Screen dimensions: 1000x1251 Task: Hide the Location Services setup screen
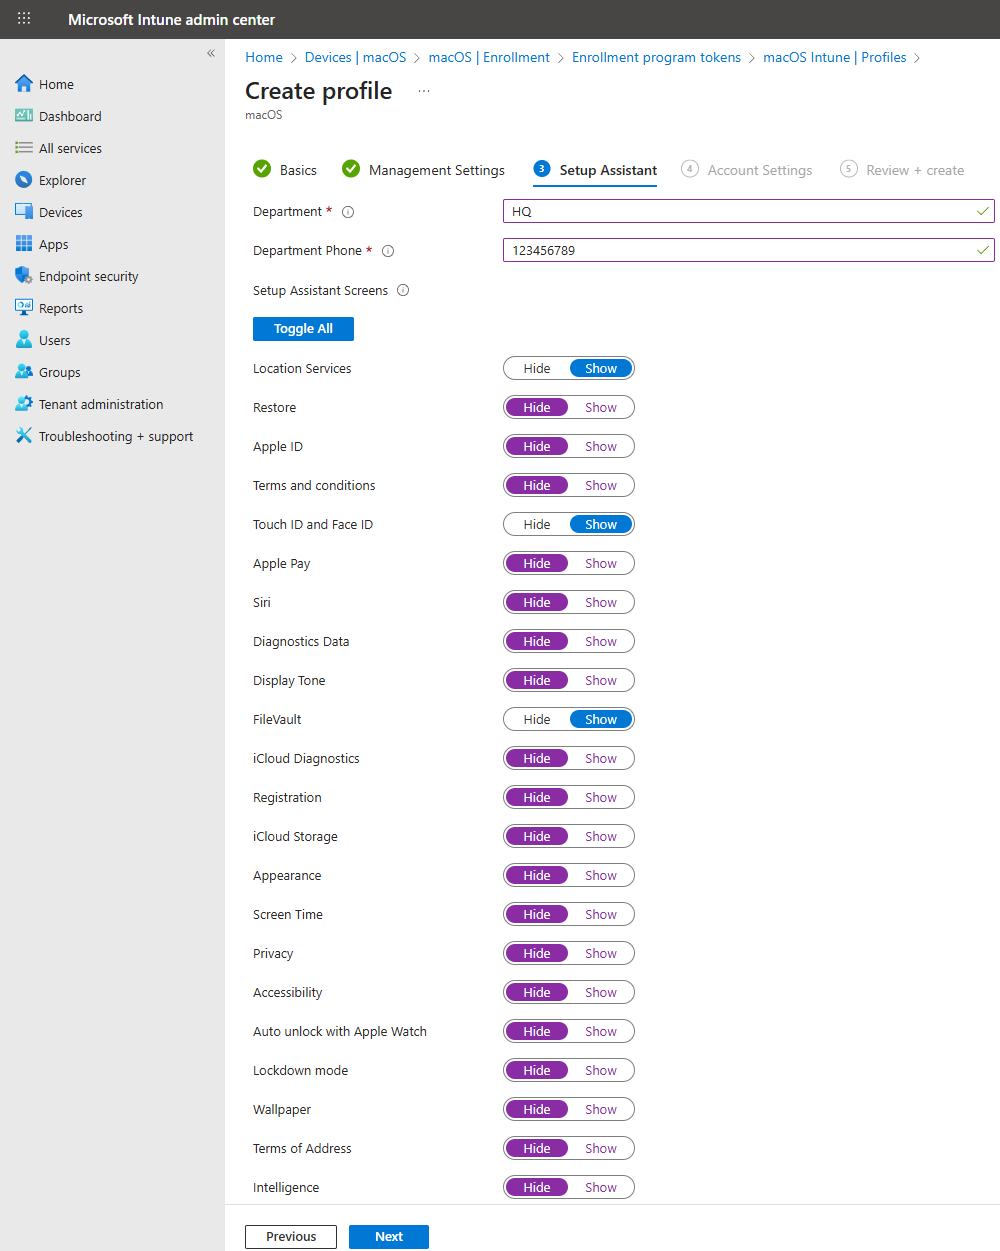click(x=537, y=368)
